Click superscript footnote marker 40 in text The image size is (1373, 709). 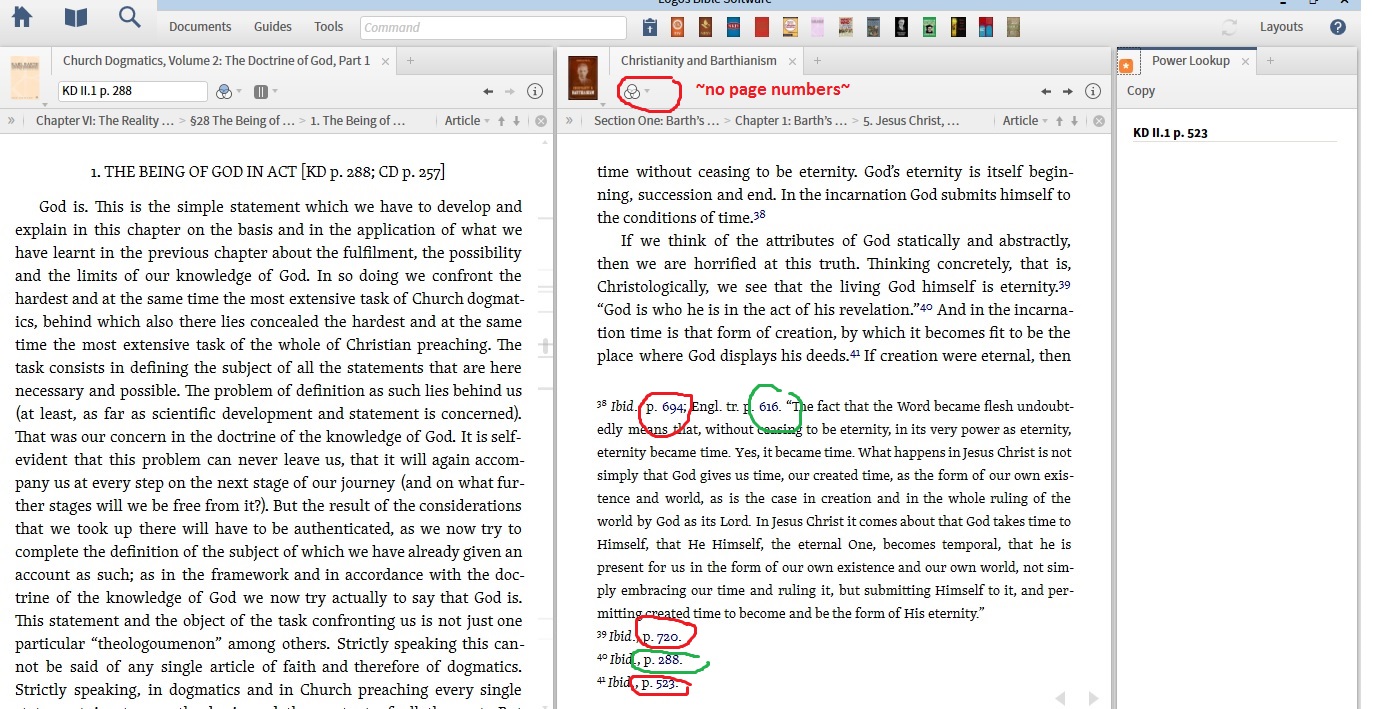[926, 307]
